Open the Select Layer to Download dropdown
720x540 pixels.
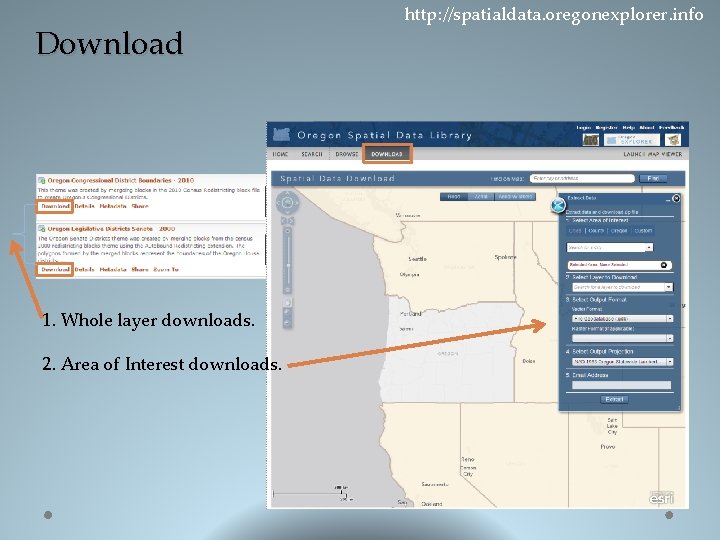point(623,287)
